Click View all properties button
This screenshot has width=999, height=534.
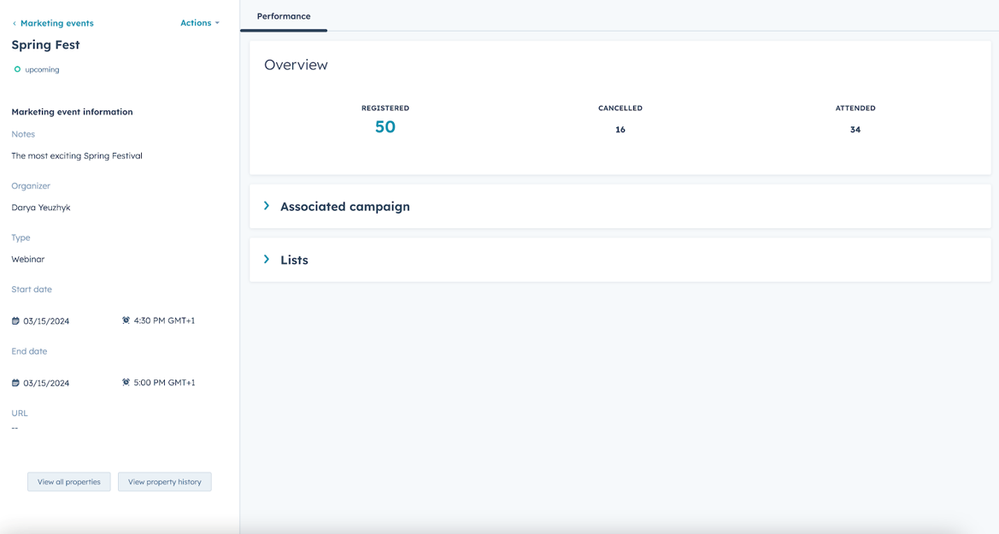69,482
